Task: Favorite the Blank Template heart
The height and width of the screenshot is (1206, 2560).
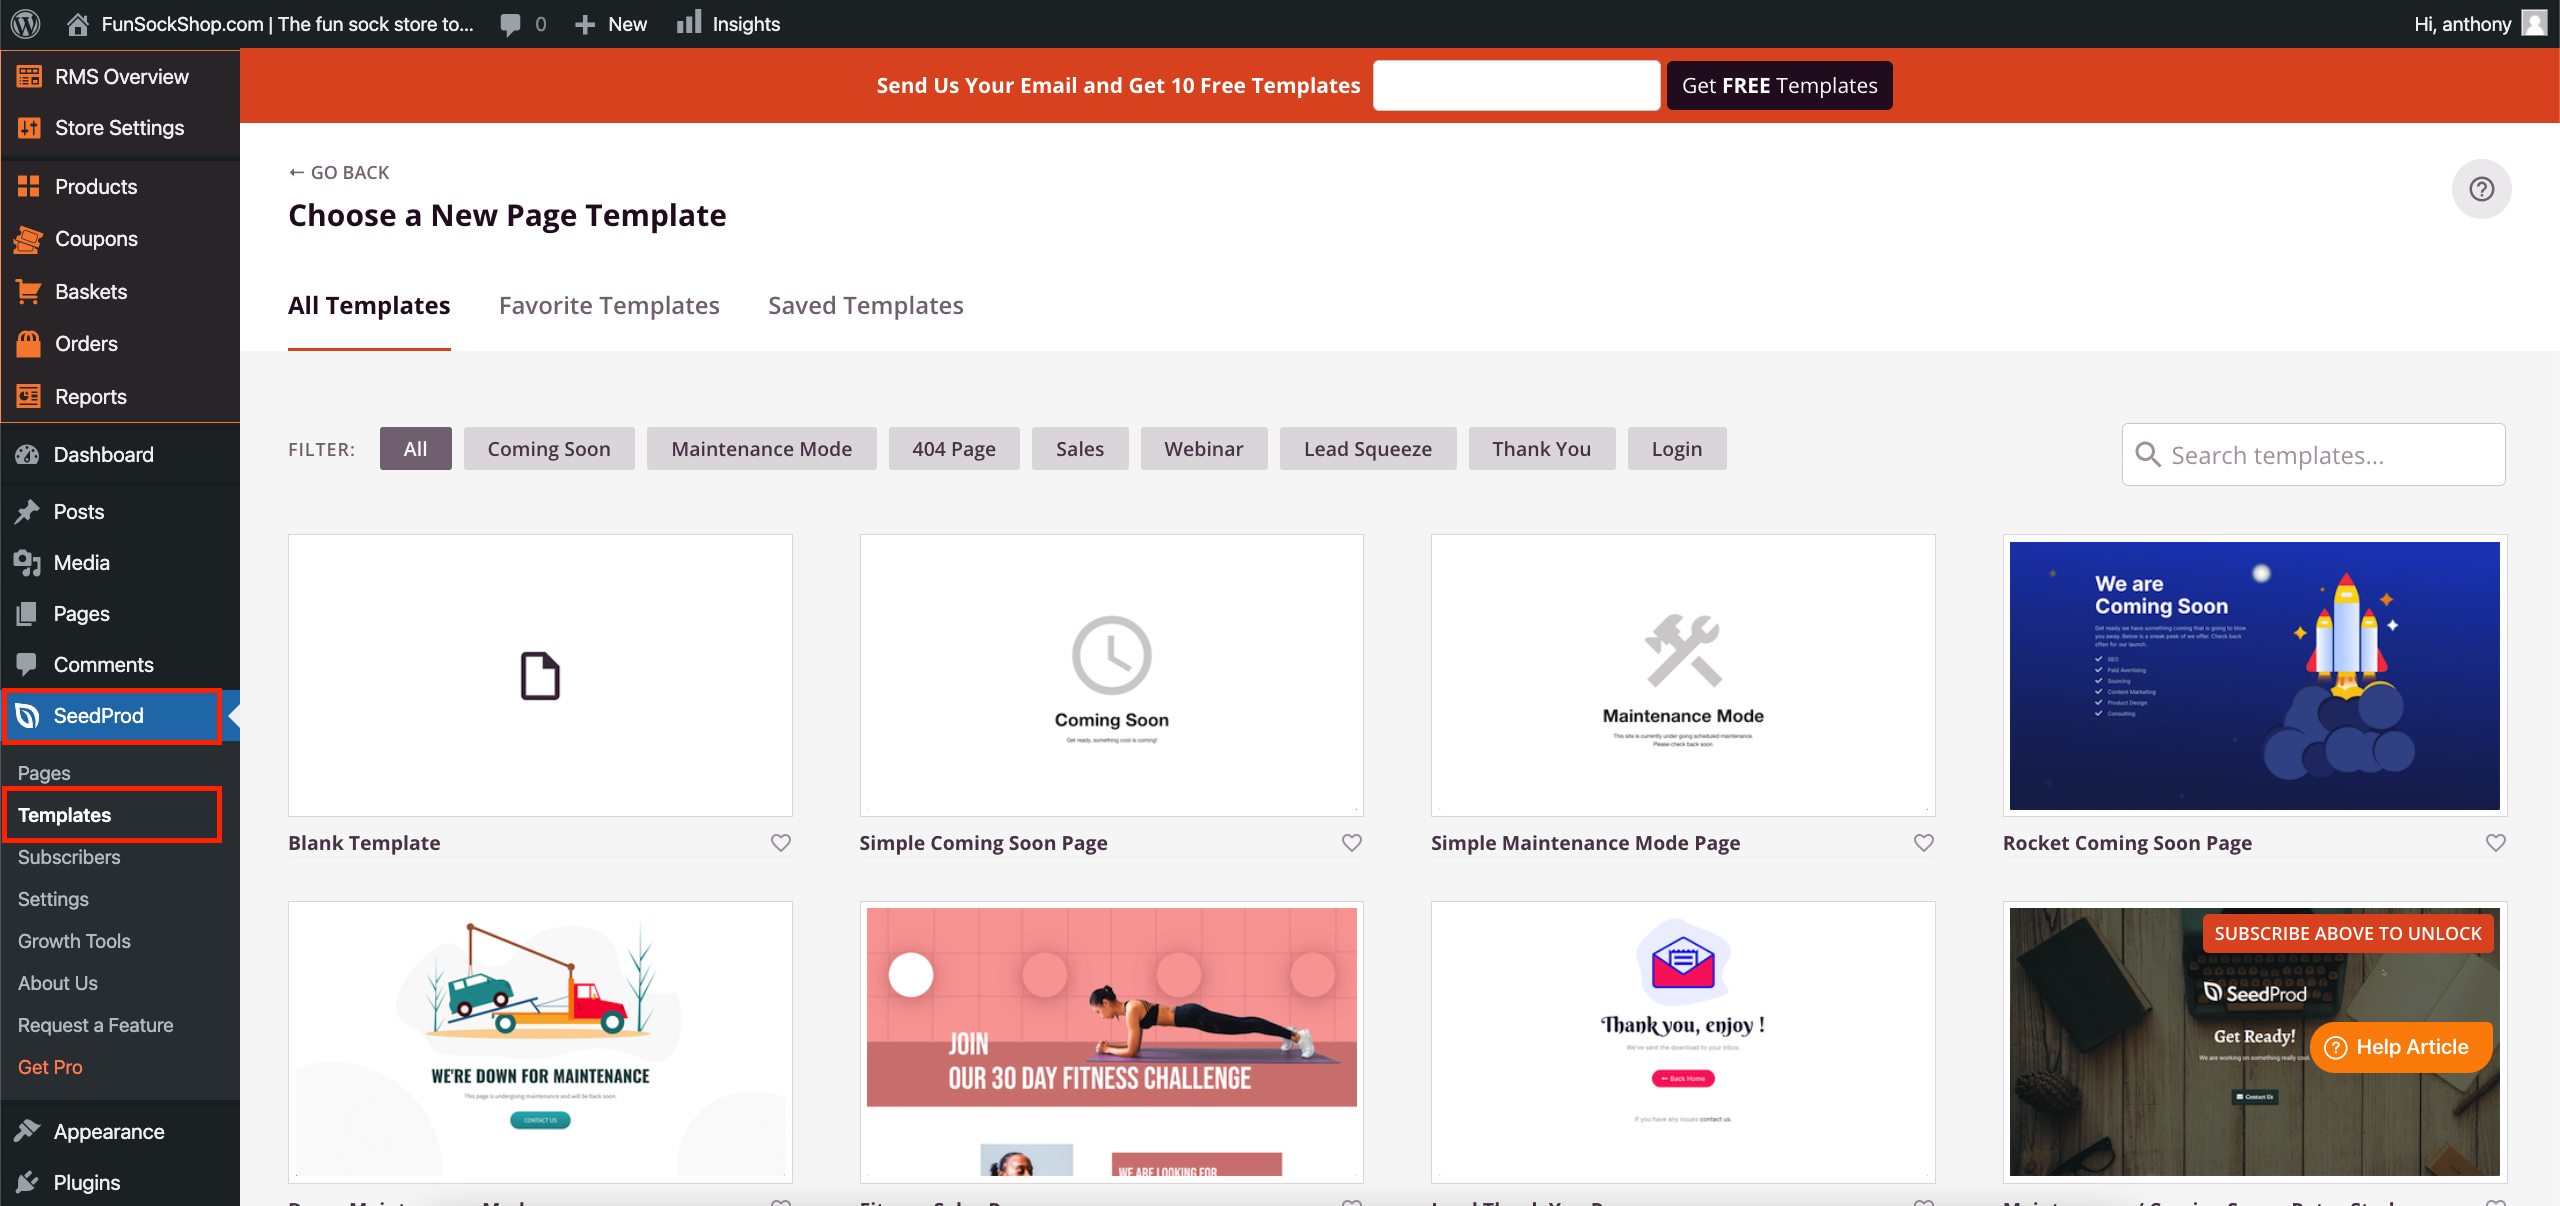Action: click(x=781, y=843)
